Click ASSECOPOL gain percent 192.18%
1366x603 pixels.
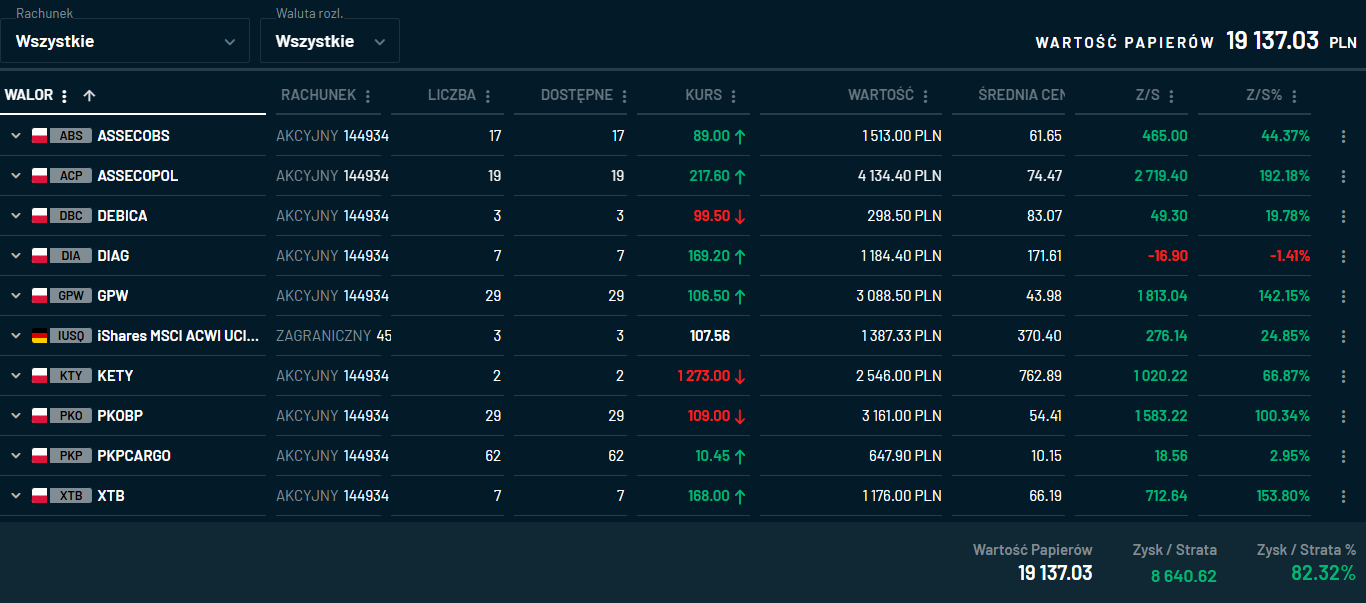(1285, 176)
